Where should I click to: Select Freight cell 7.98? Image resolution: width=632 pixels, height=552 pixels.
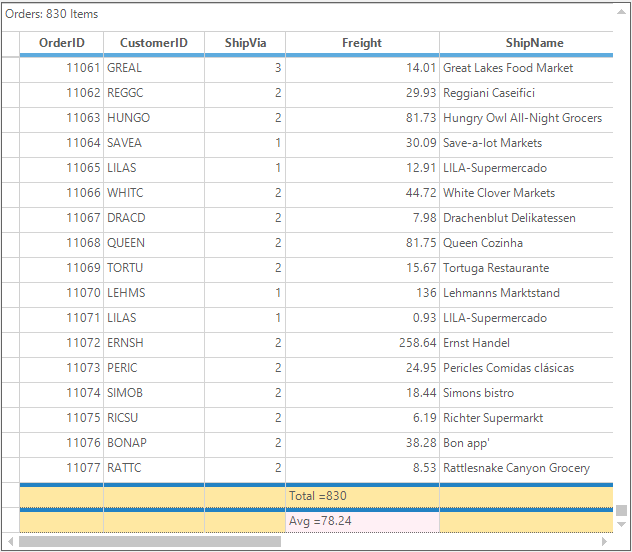tap(362, 220)
